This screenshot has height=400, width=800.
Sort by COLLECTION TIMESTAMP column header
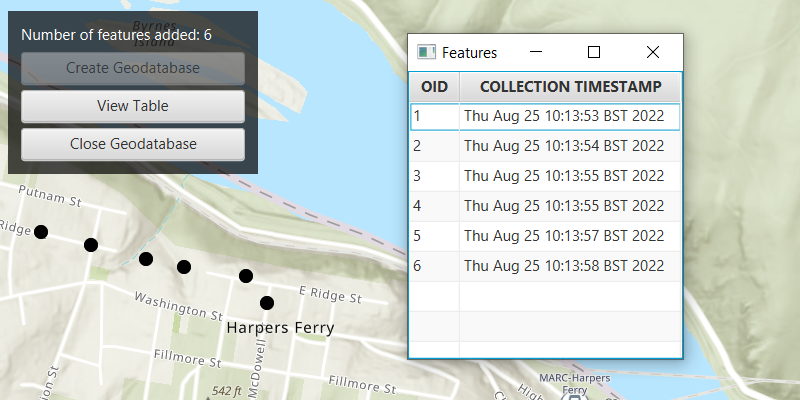[570, 87]
